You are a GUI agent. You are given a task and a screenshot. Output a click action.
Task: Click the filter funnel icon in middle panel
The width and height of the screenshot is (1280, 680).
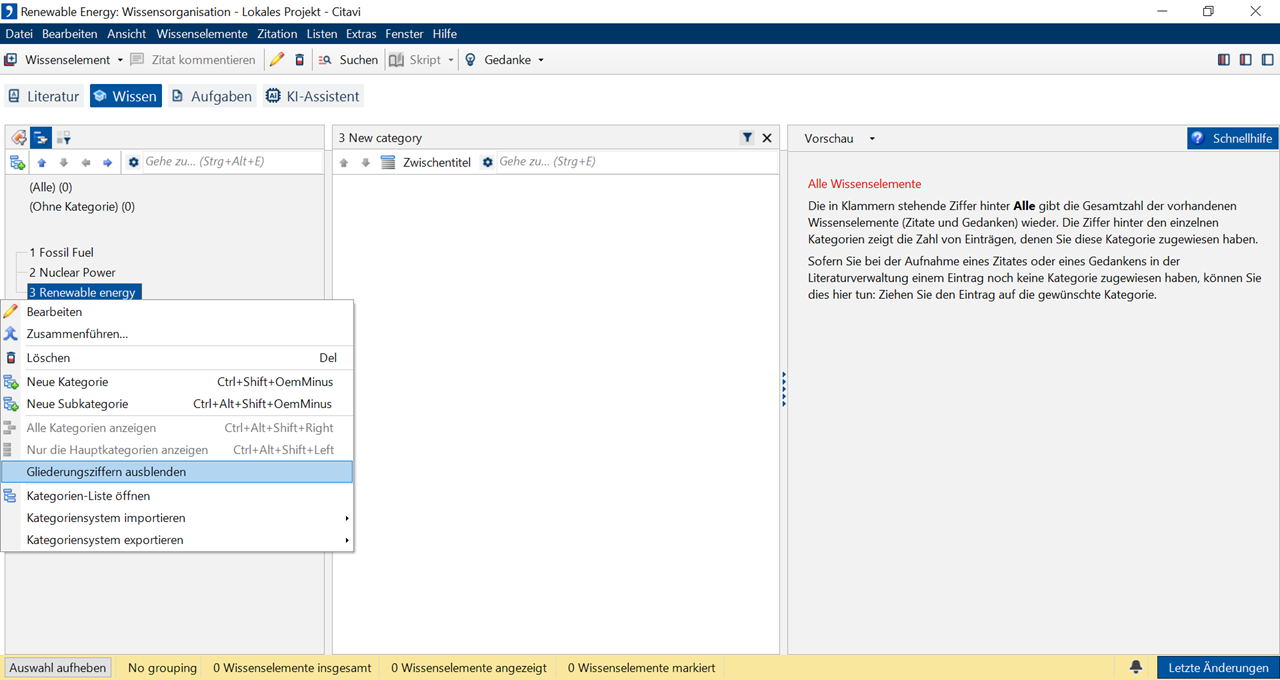point(747,138)
